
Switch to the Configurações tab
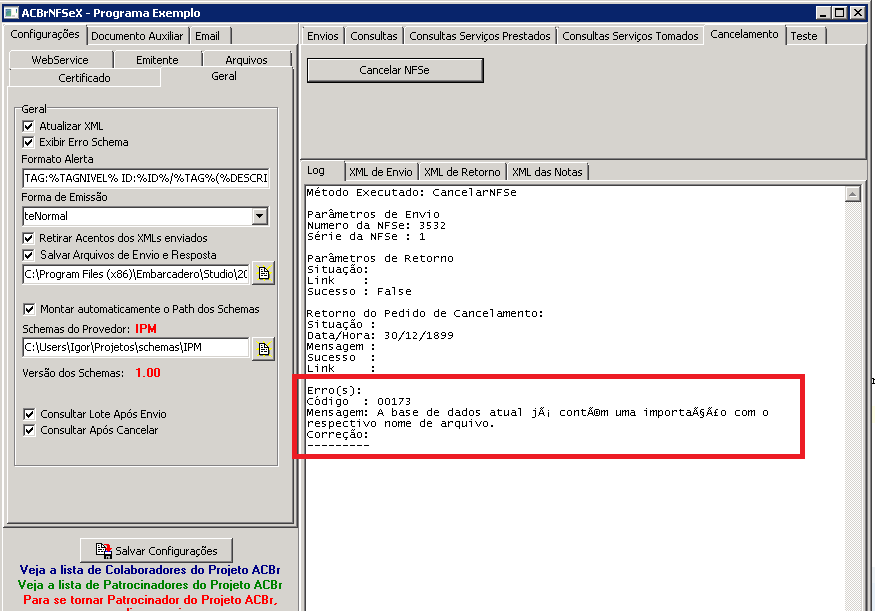[x=45, y=35]
